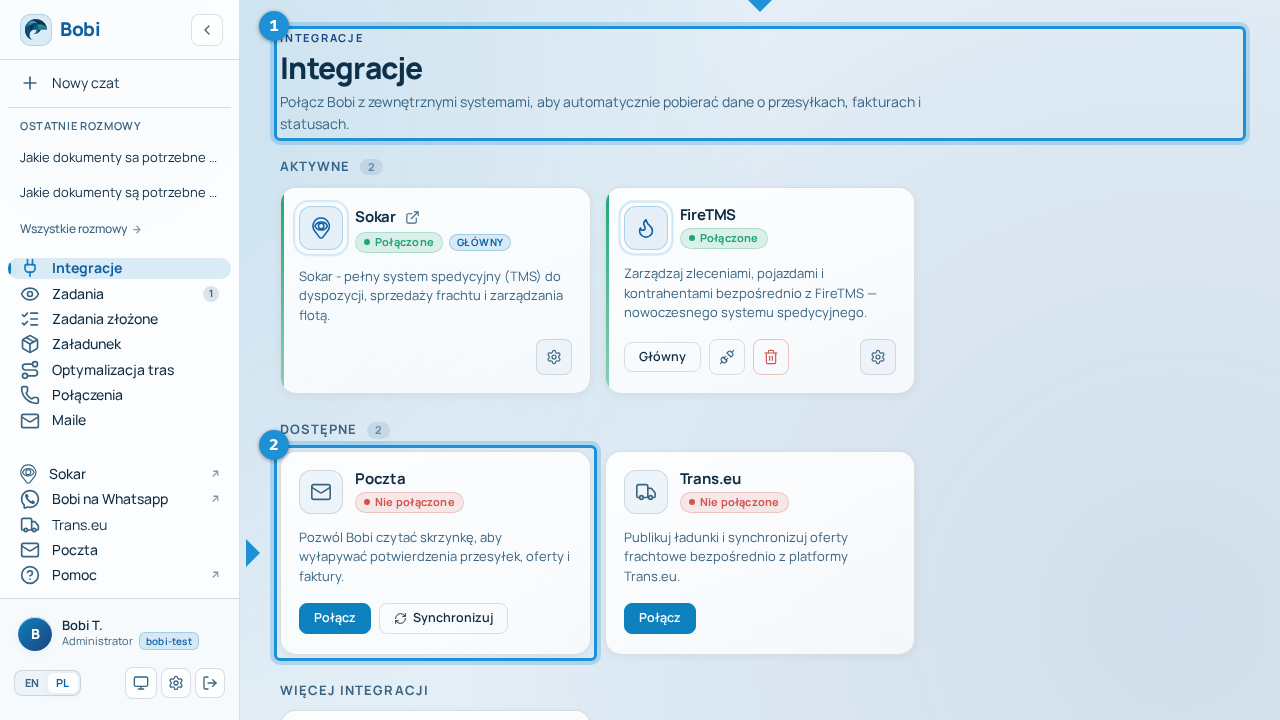Viewport: 1280px width, 720px height.
Task: Open the Pomoc help link
Action: tap(120, 575)
